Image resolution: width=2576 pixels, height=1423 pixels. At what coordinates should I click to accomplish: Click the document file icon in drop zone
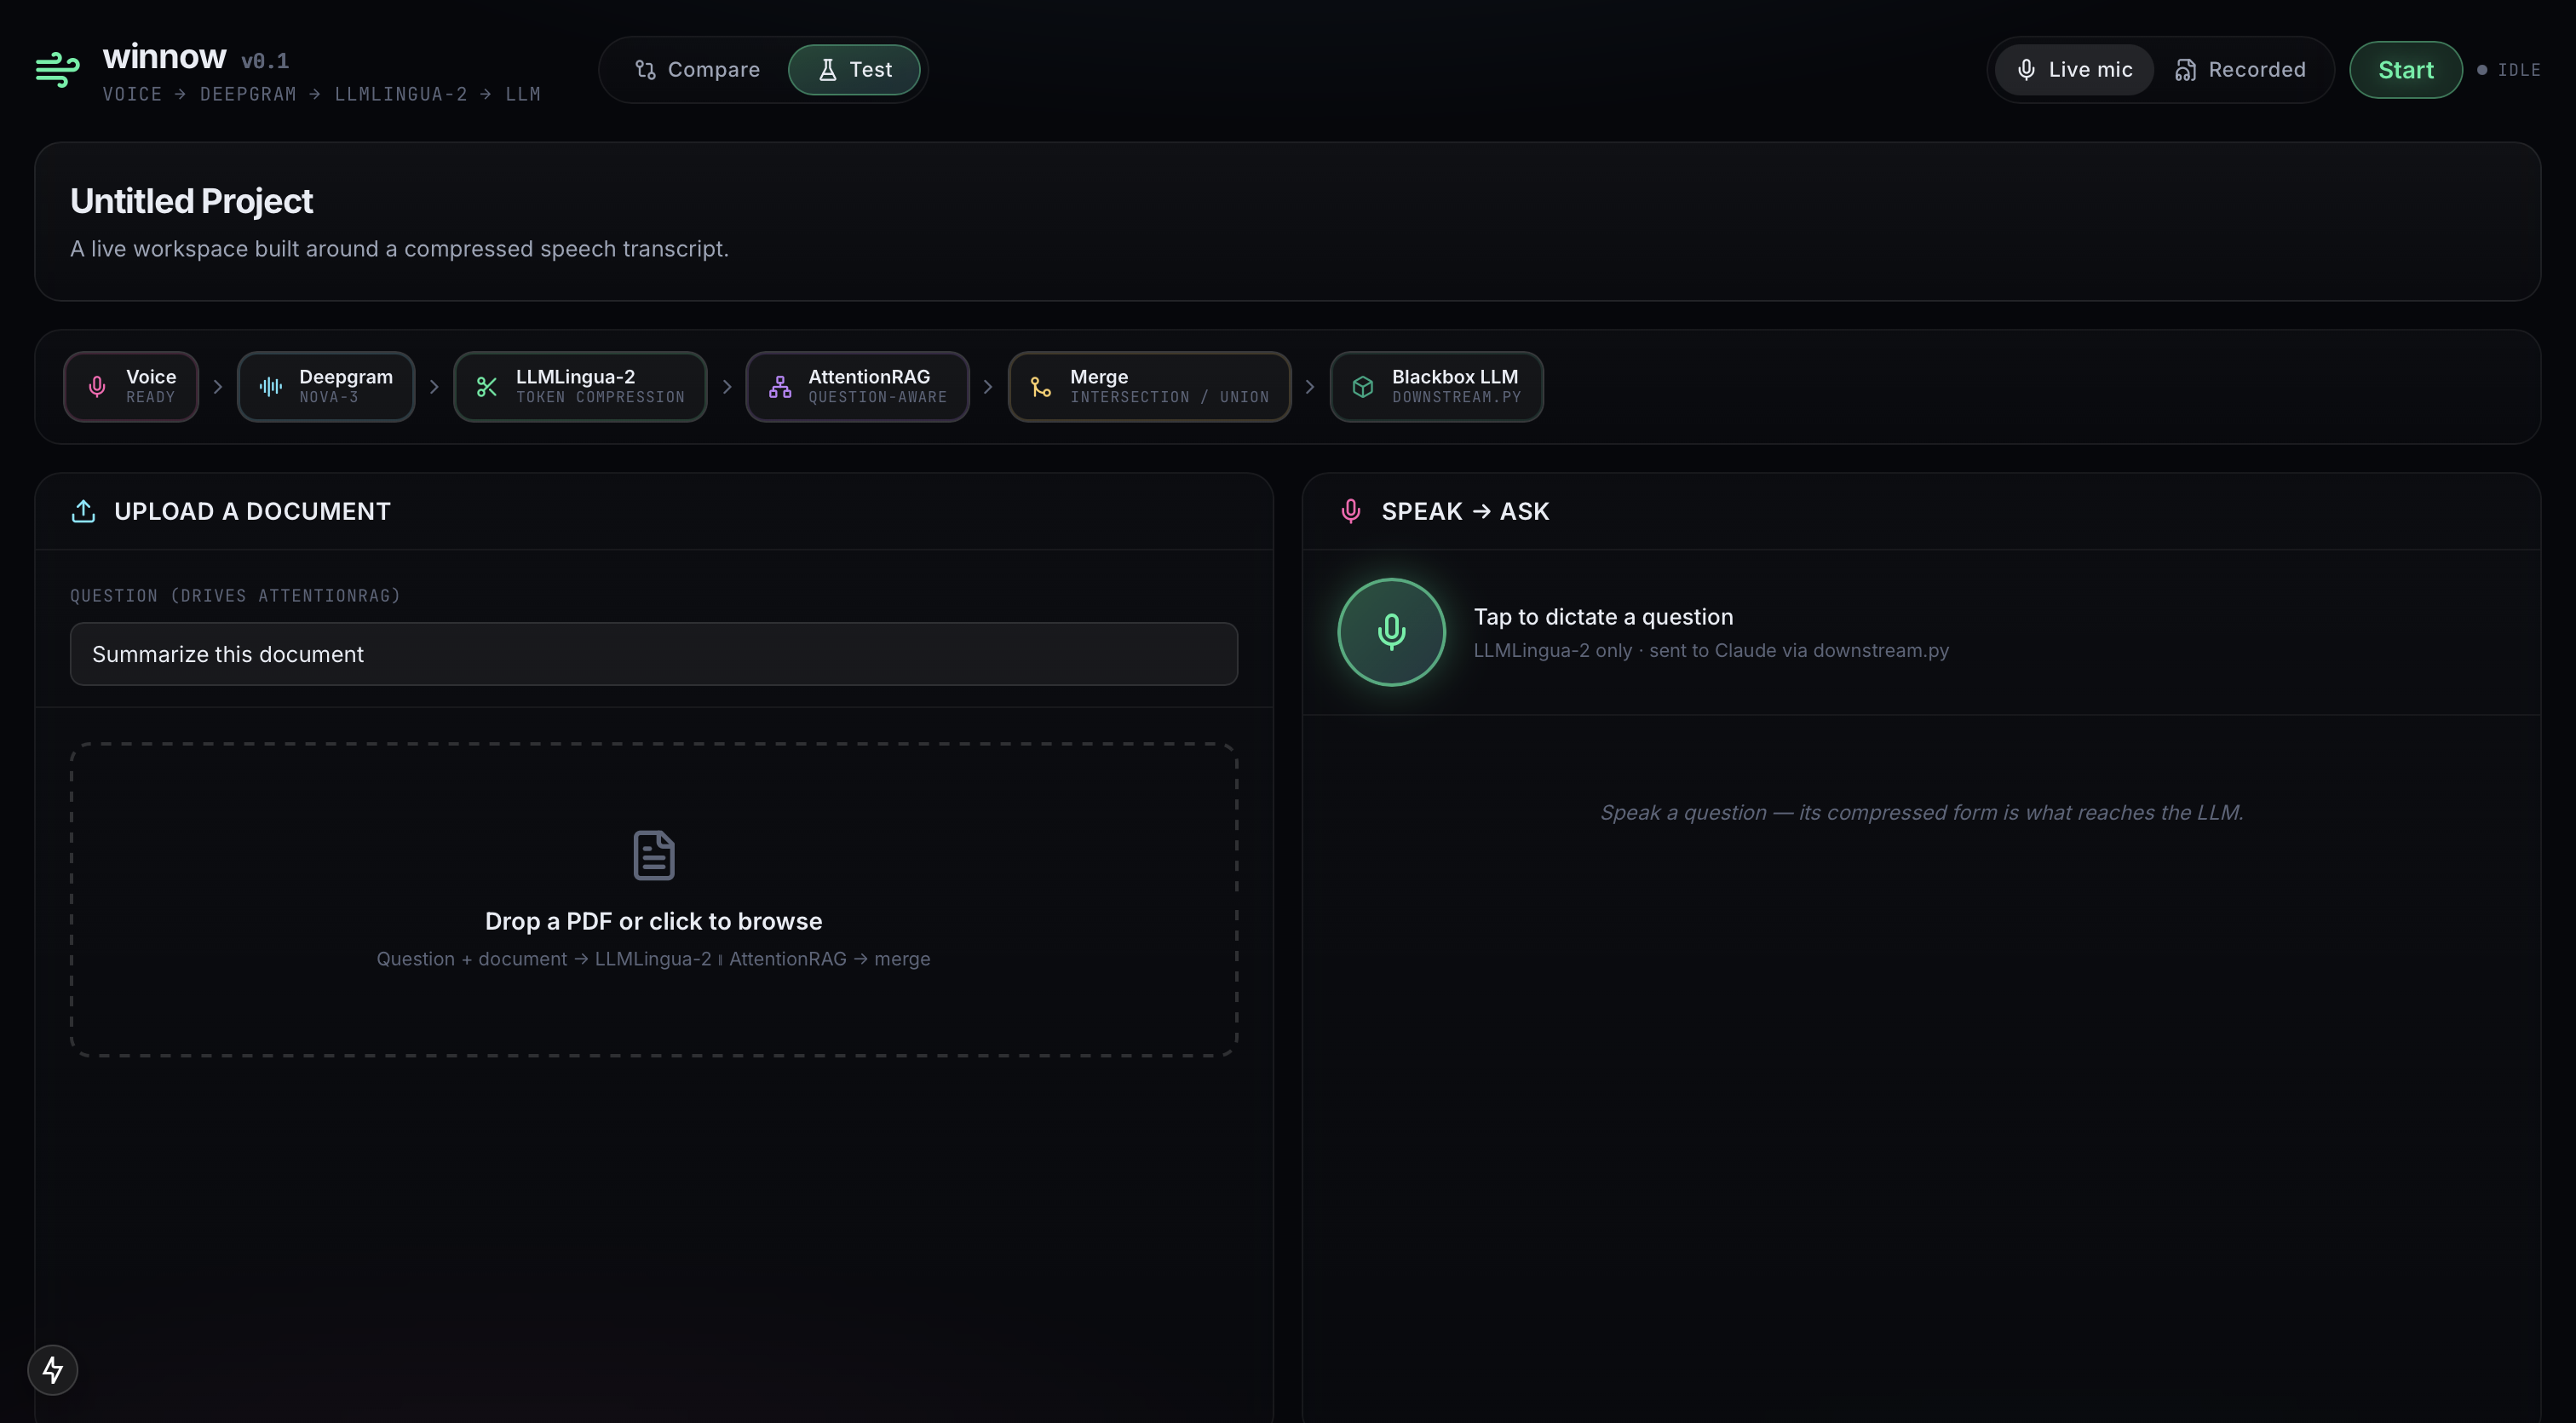(x=654, y=855)
